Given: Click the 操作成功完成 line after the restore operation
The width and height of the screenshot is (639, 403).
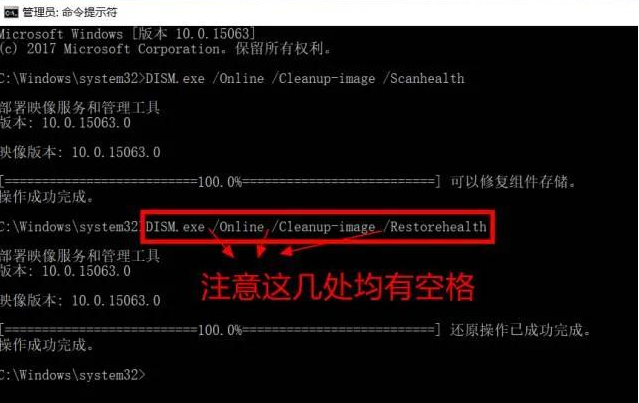Looking at the screenshot, I should [x=47, y=346].
